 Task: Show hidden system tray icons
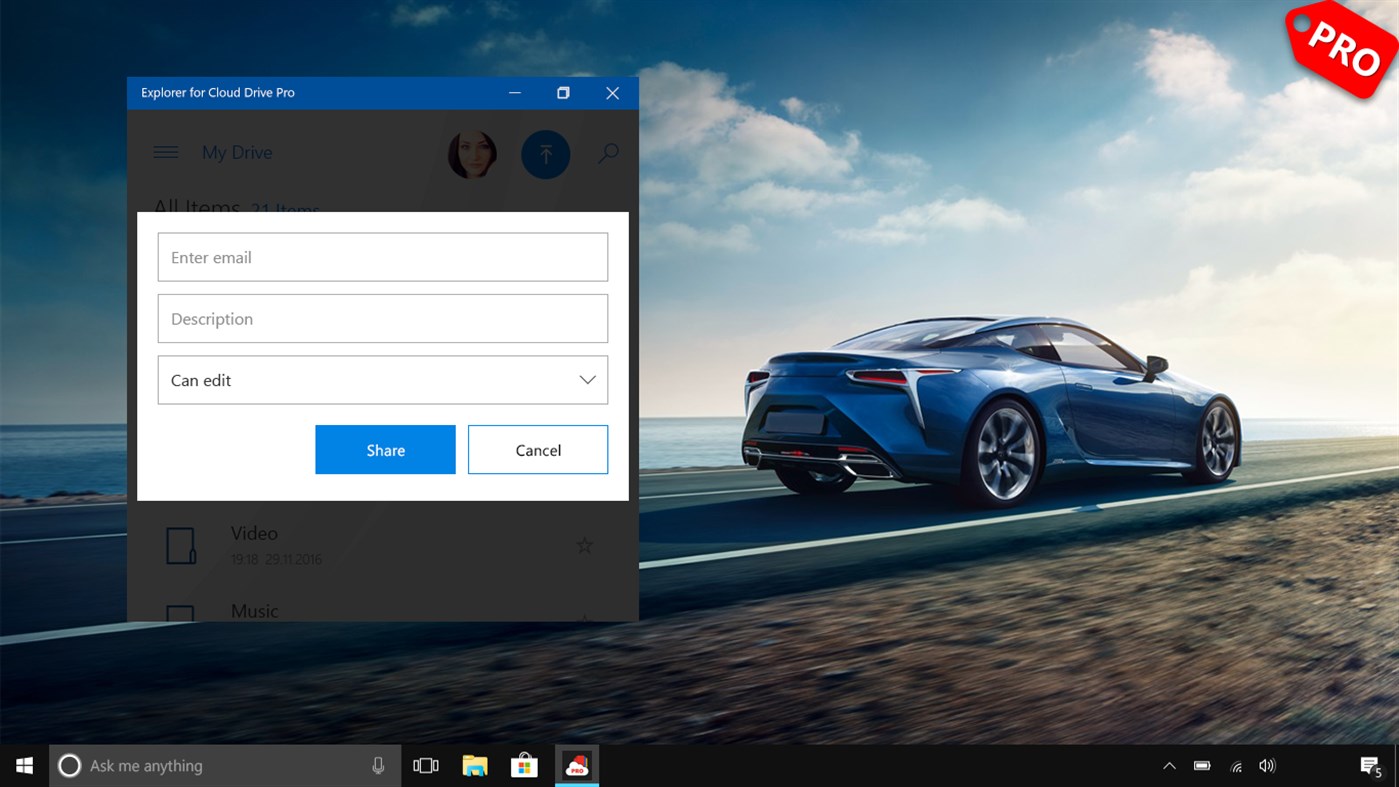click(x=1168, y=765)
